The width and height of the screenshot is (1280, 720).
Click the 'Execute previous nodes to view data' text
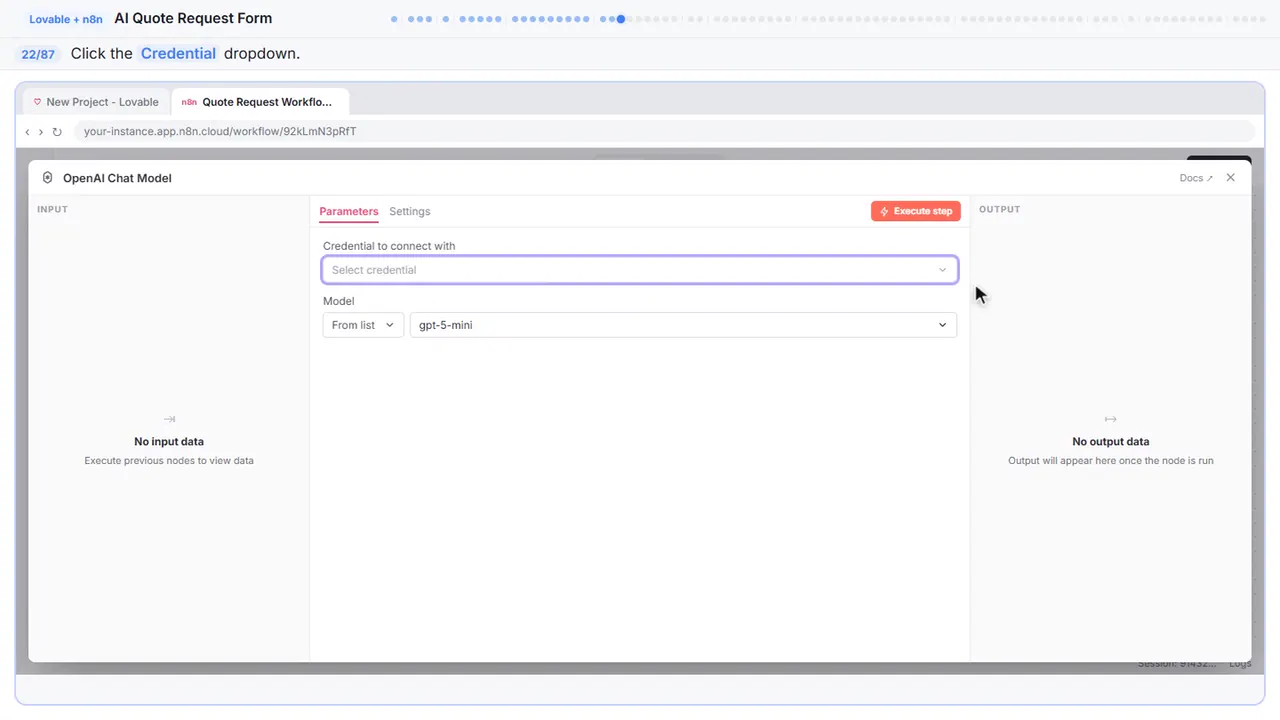point(169,461)
